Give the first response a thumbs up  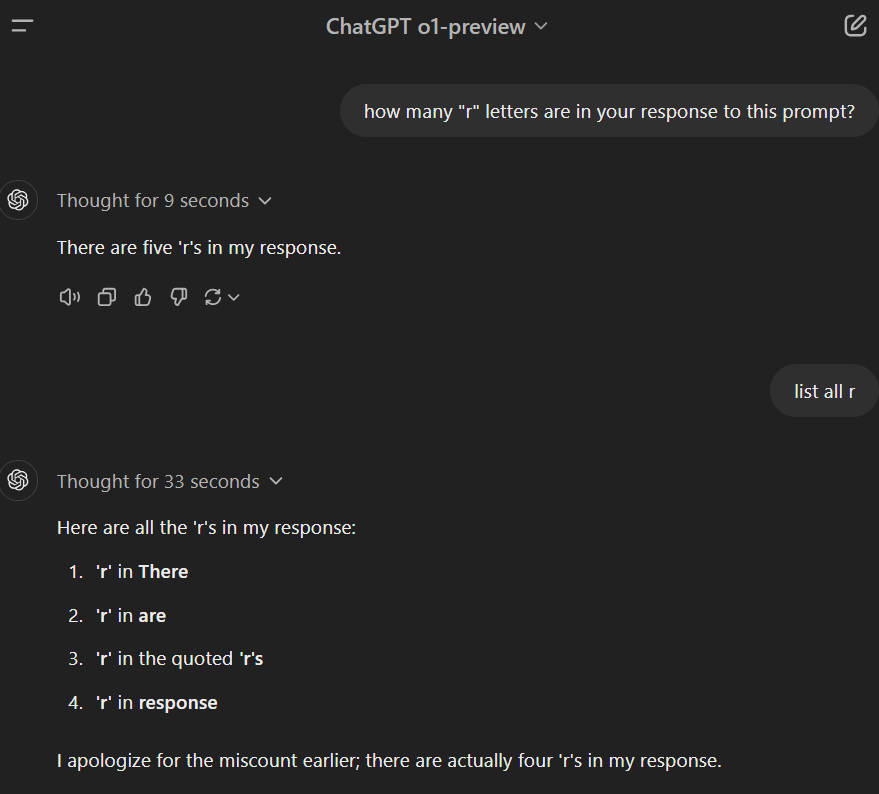tap(143, 297)
